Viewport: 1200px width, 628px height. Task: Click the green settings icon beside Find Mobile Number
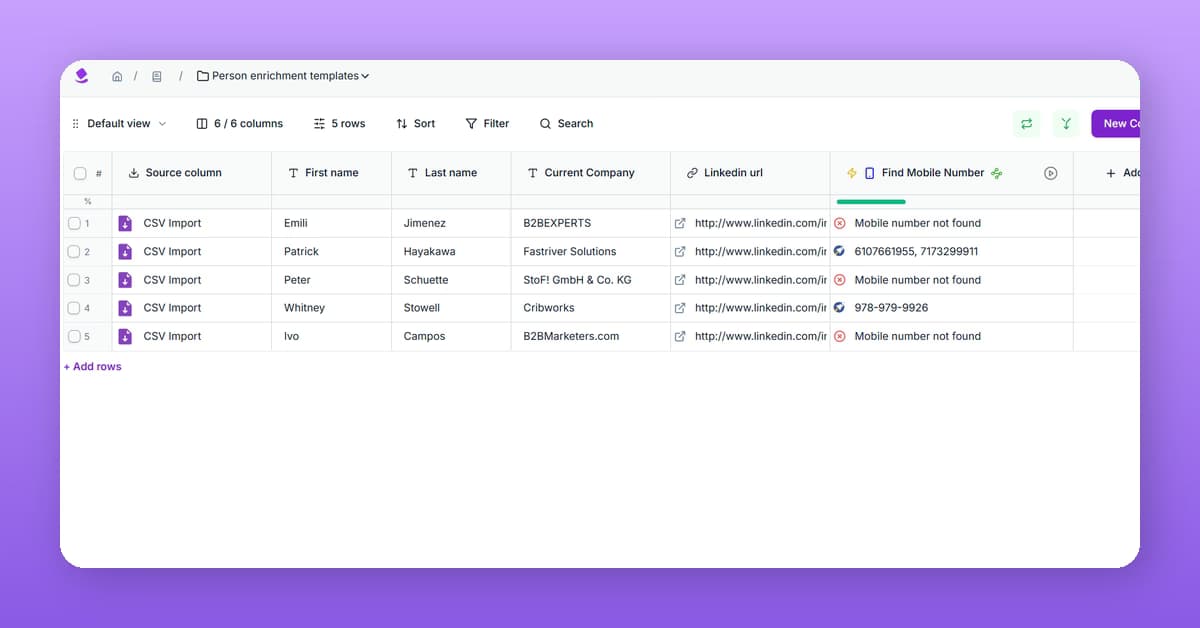click(997, 173)
